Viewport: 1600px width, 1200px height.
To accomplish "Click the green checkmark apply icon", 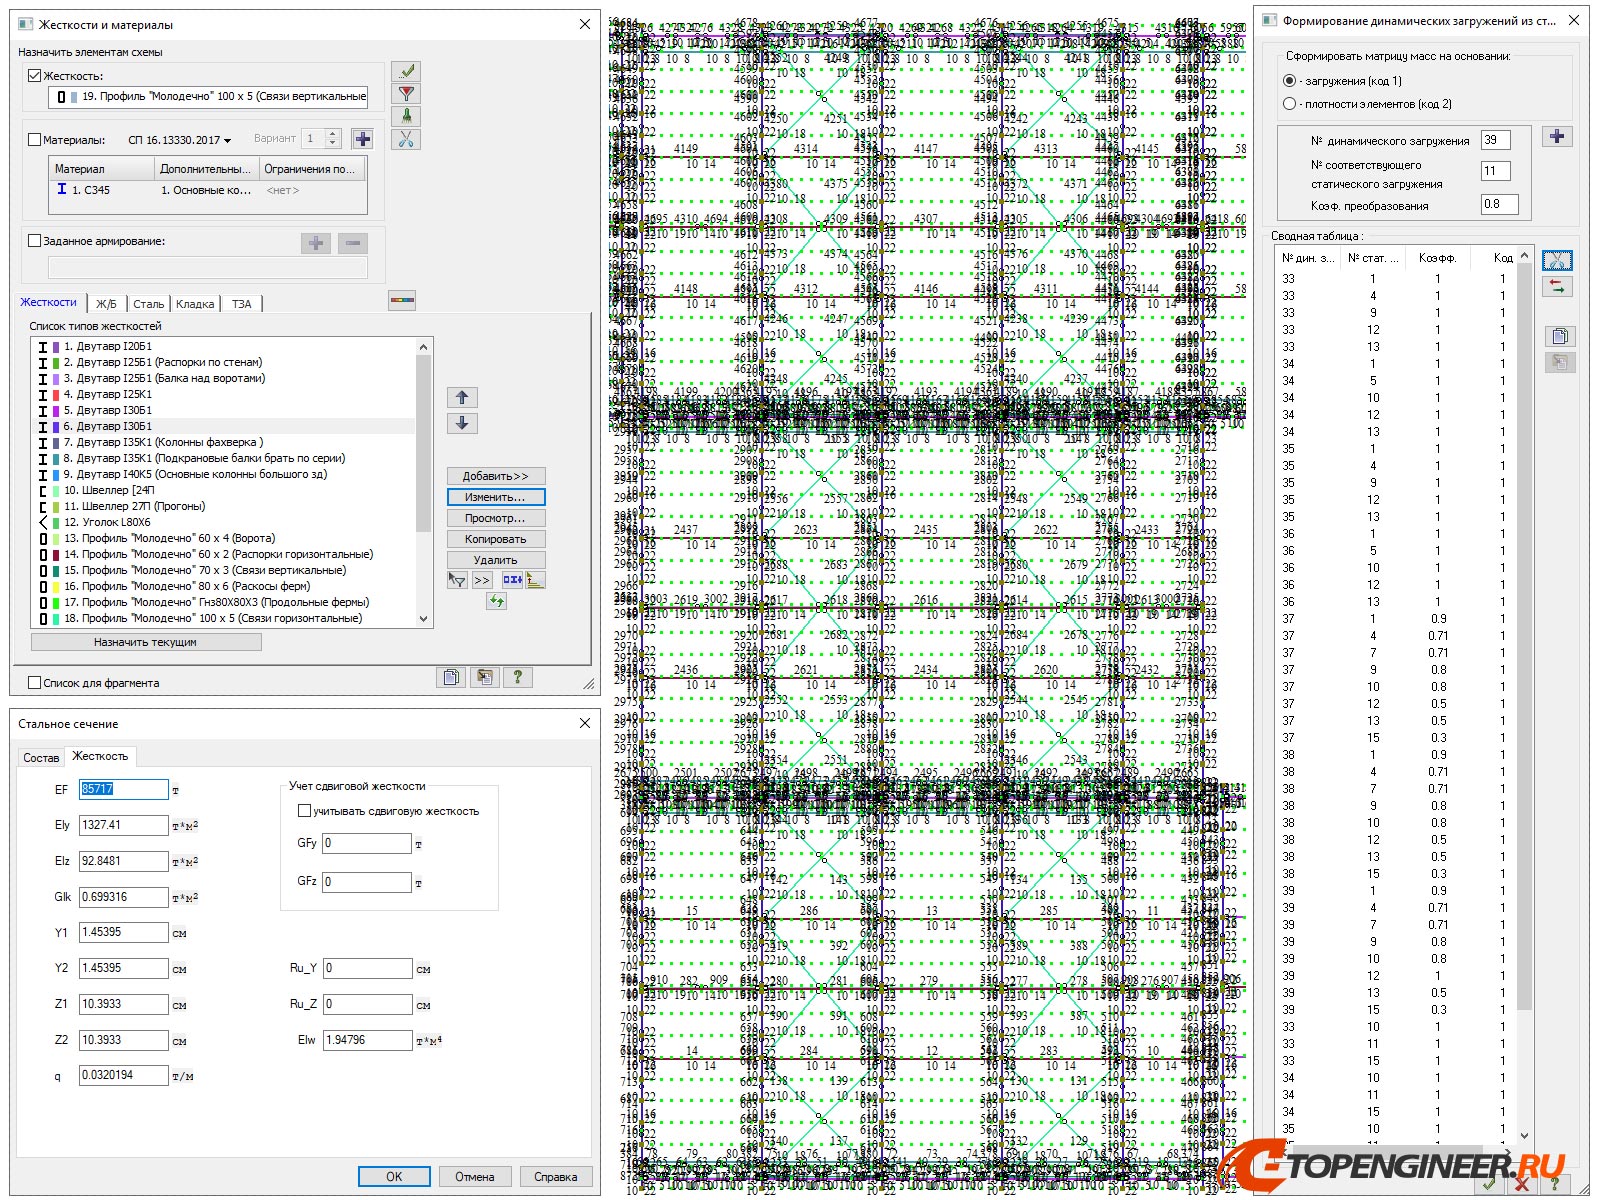I will coord(406,72).
